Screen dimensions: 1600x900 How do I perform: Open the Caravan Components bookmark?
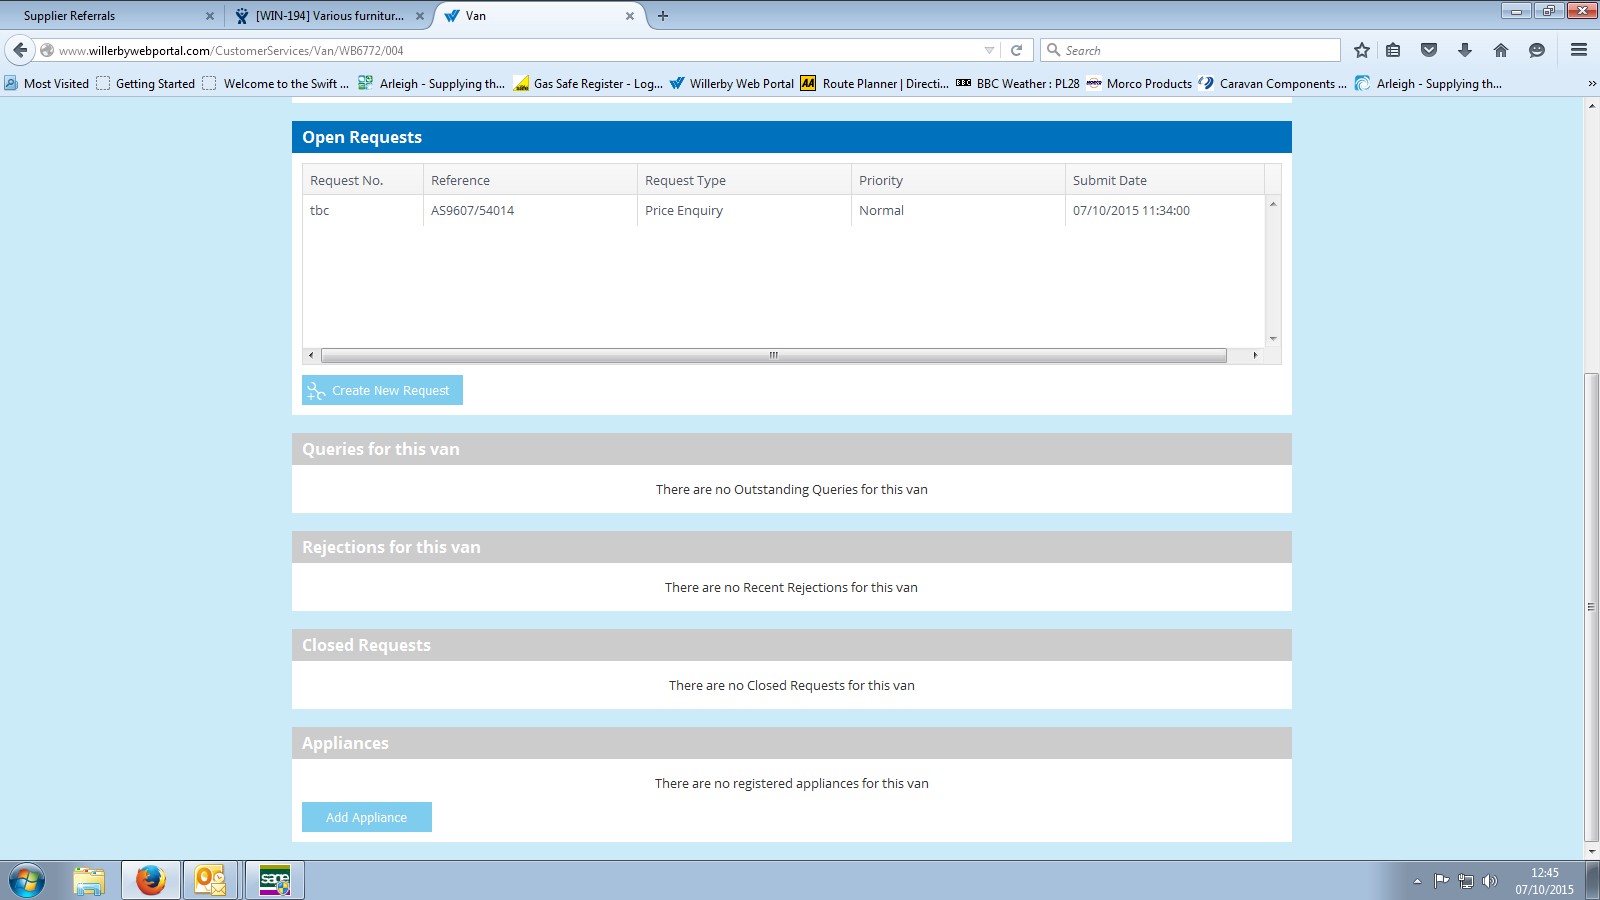click(x=1272, y=84)
